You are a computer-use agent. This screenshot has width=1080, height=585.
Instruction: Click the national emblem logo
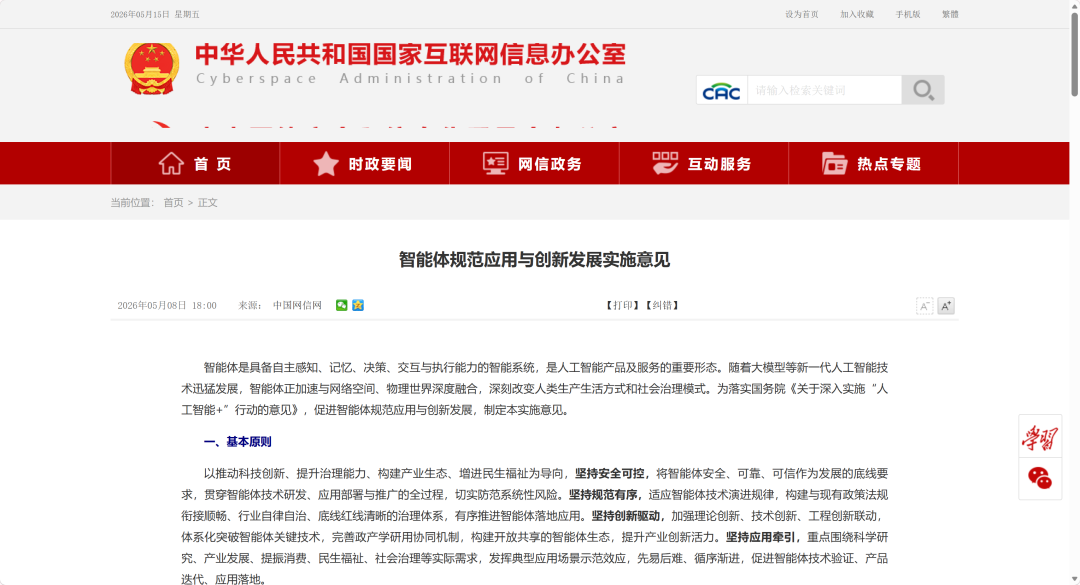[152, 68]
